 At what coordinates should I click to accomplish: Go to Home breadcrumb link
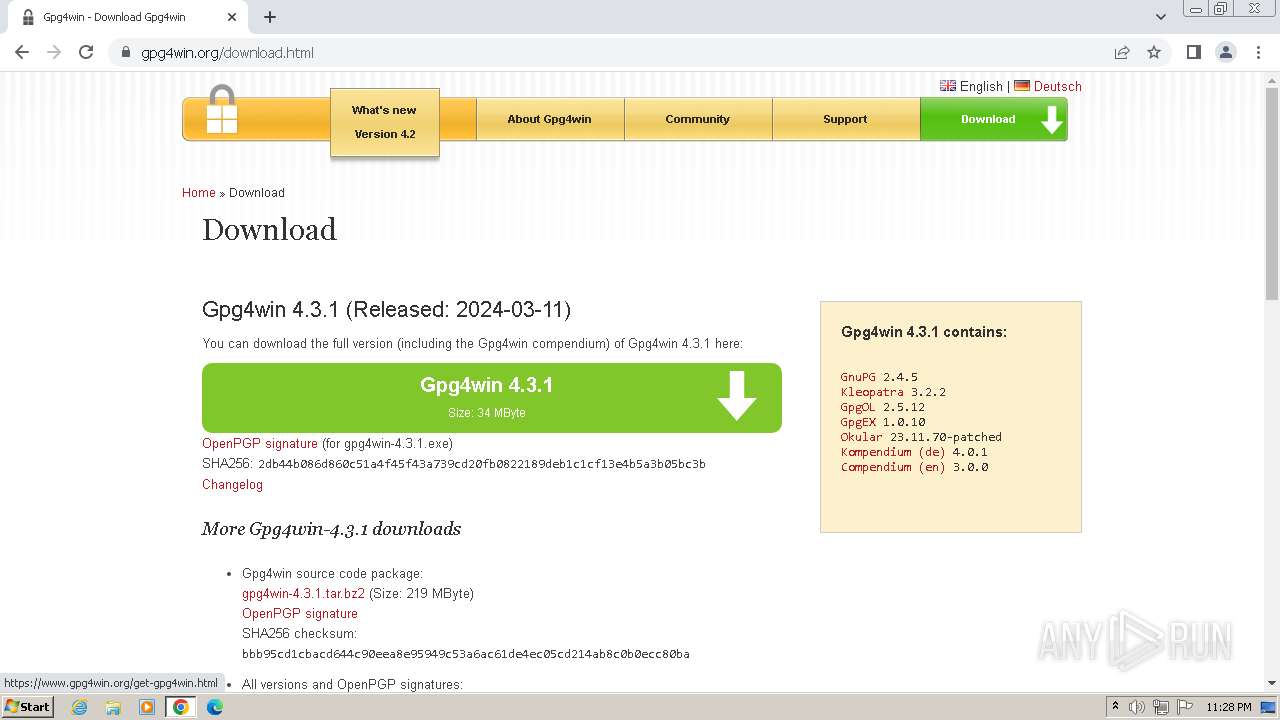pos(198,193)
